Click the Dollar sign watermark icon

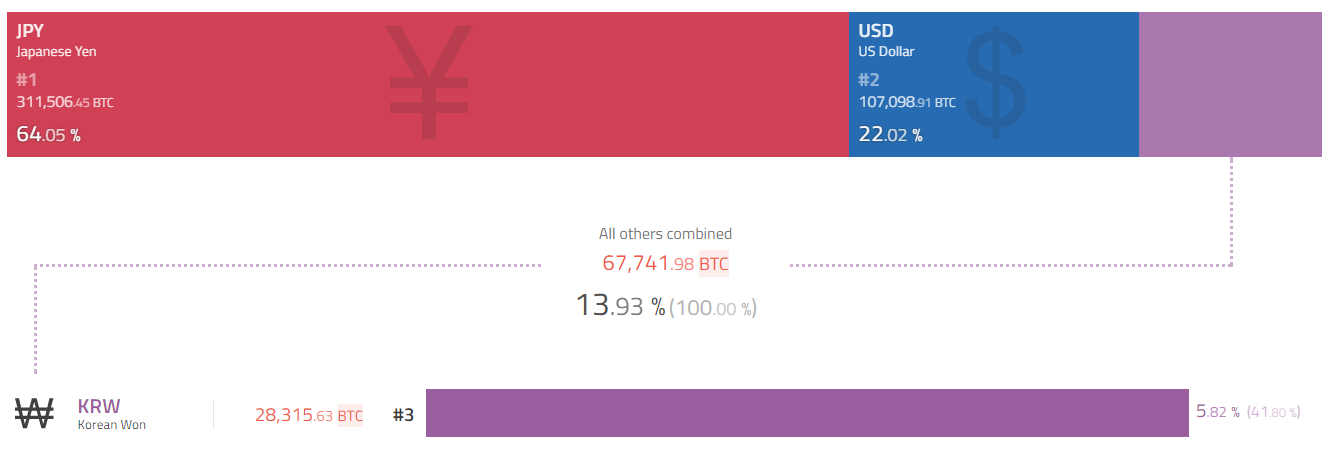996,83
